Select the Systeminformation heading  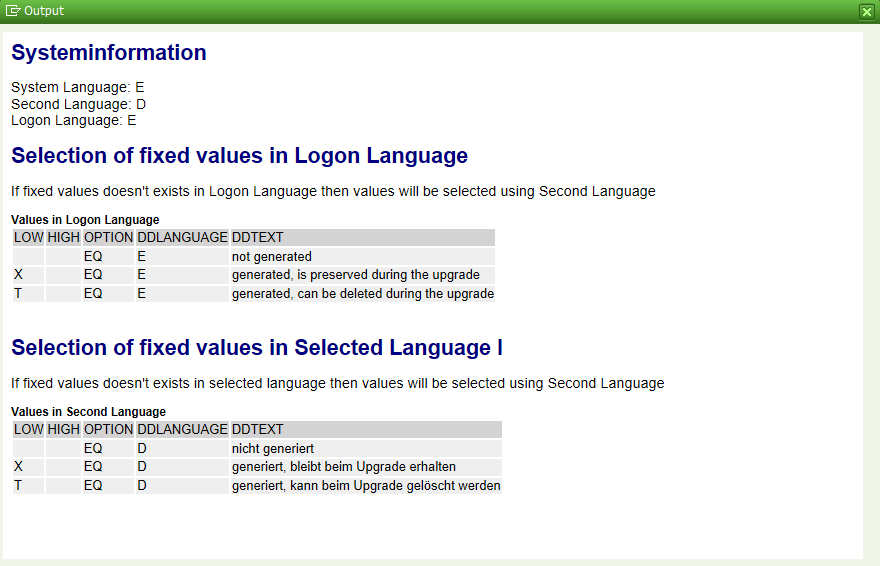click(x=109, y=53)
